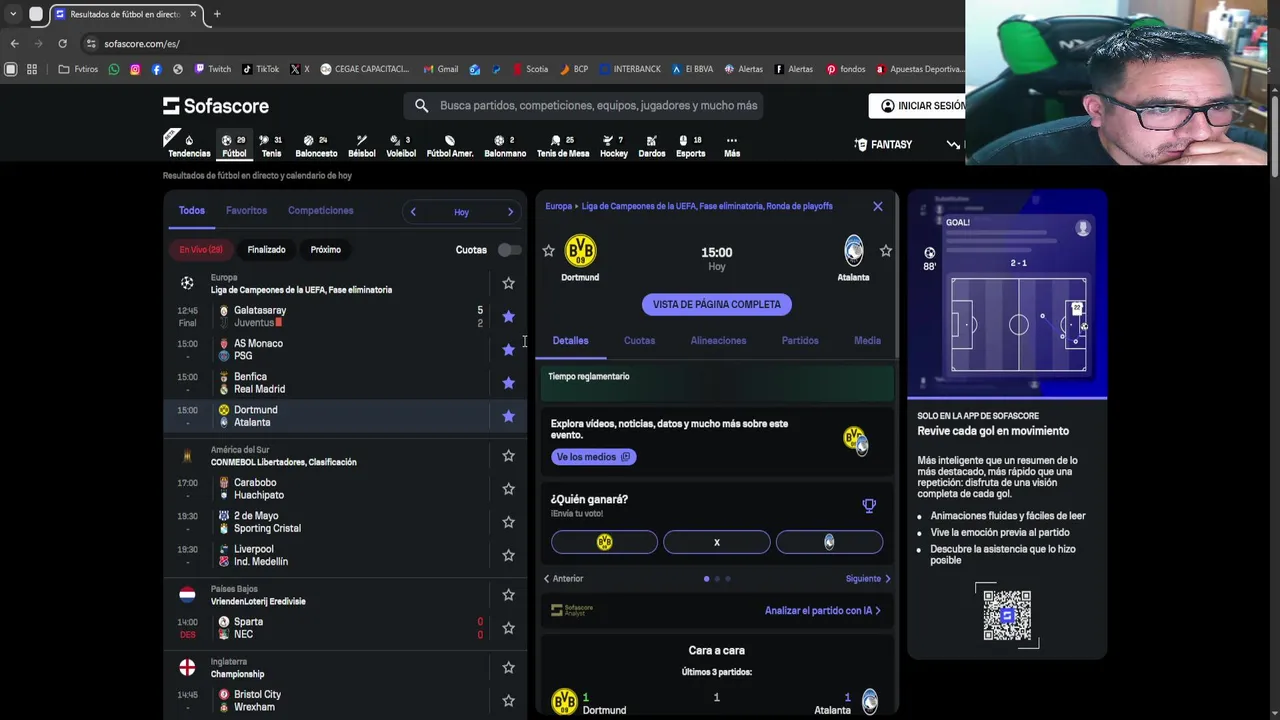Image resolution: width=1280 pixels, height=720 pixels.
Task: Switch to the Competiciones tab
Action: click(x=320, y=211)
